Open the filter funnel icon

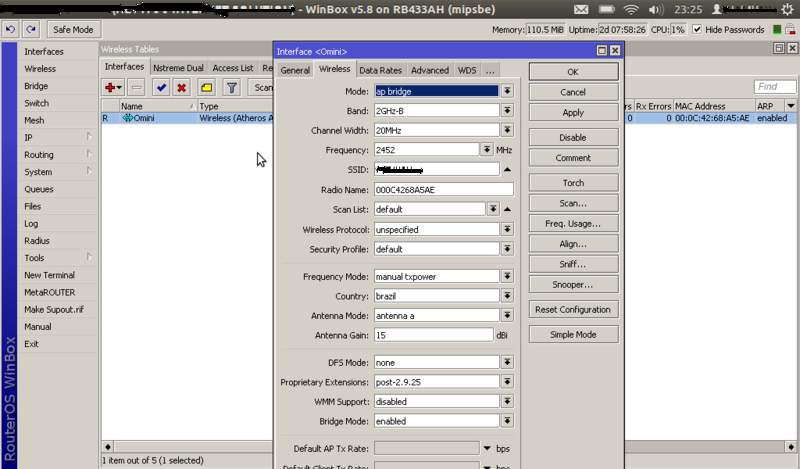tap(232, 88)
